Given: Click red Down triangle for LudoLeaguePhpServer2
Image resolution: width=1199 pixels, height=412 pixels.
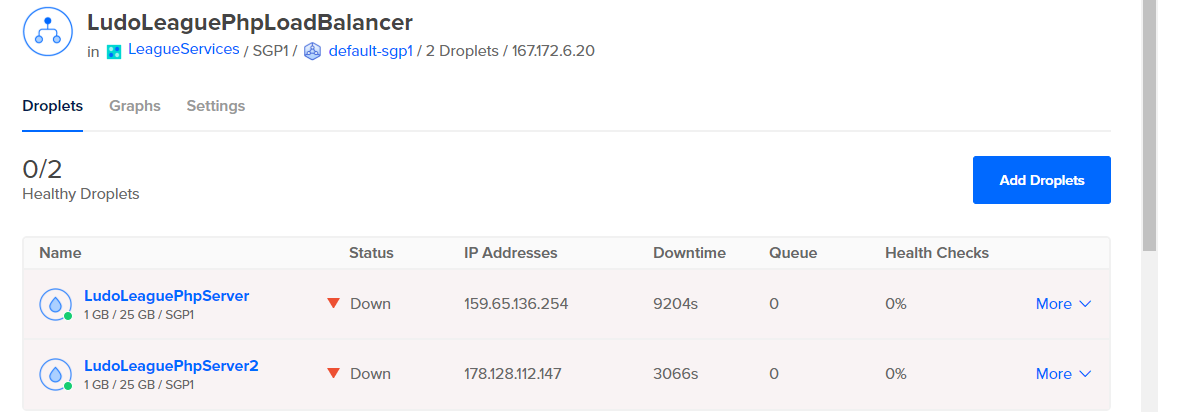Looking at the screenshot, I should point(333,373).
